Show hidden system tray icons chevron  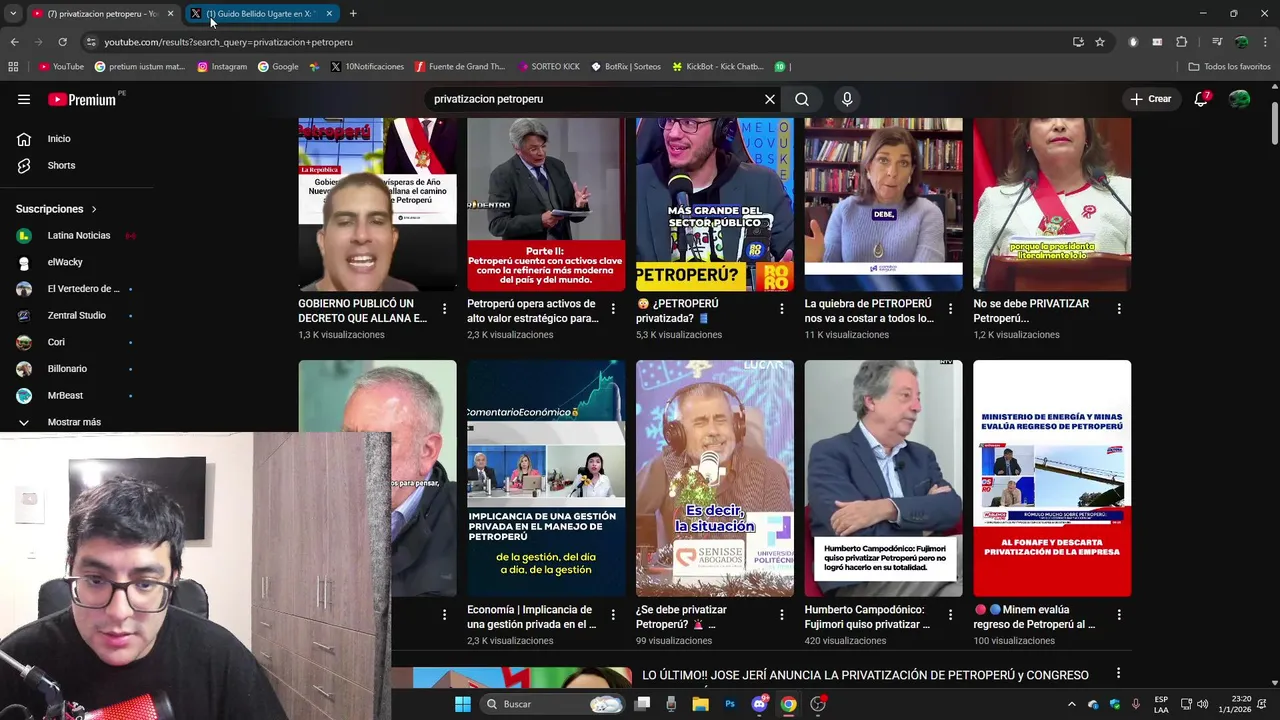tap(1072, 704)
